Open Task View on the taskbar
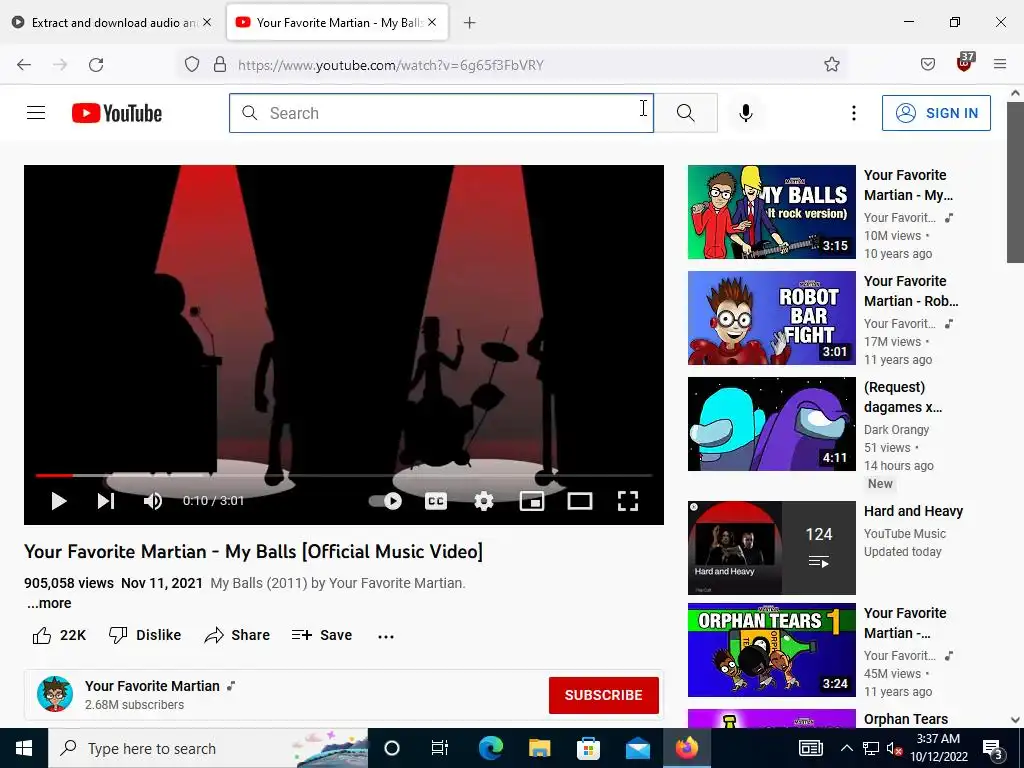Screen dimensions: 1024x768 (440, 748)
